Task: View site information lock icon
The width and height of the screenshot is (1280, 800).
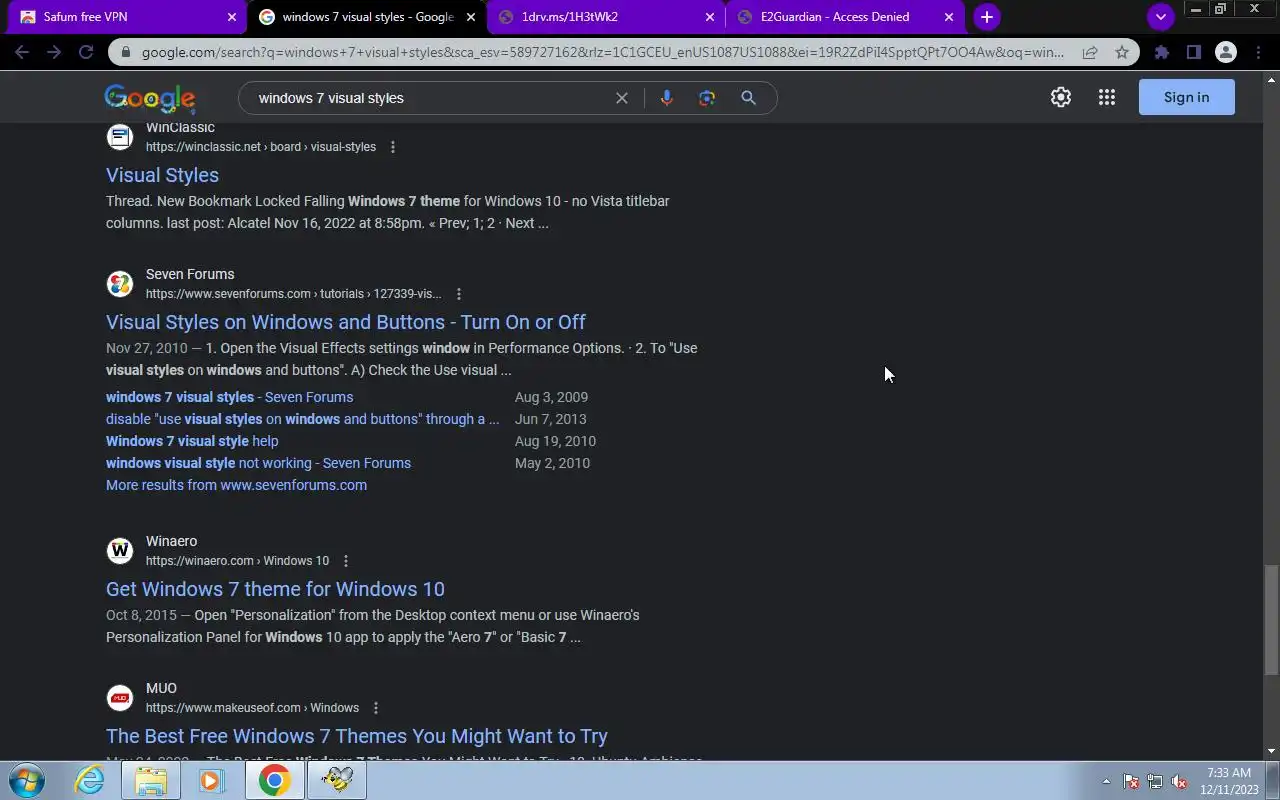Action: (124, 52)
